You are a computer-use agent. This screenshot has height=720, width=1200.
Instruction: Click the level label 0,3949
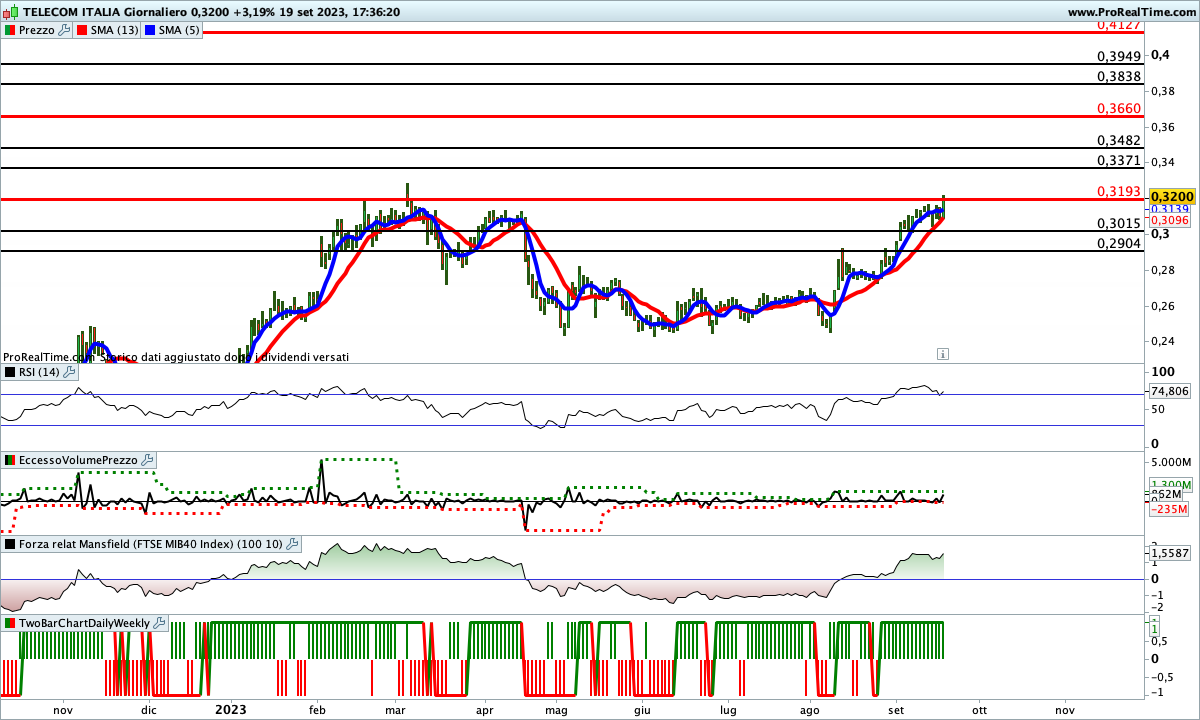coord(1119,55)
